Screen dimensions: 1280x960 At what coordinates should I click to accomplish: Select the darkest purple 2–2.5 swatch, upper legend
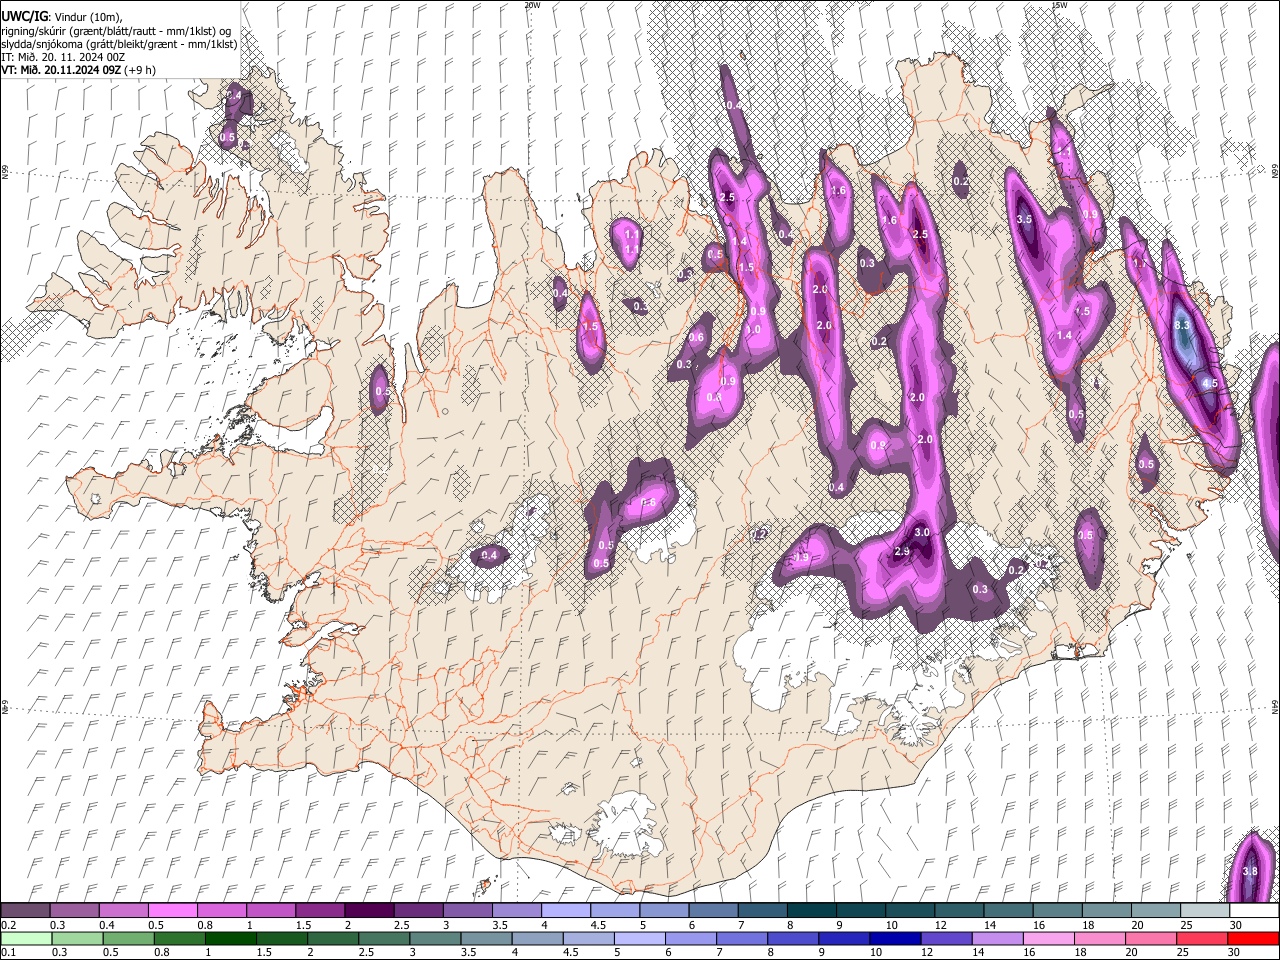pyautogui.click(x=369, y=911)
